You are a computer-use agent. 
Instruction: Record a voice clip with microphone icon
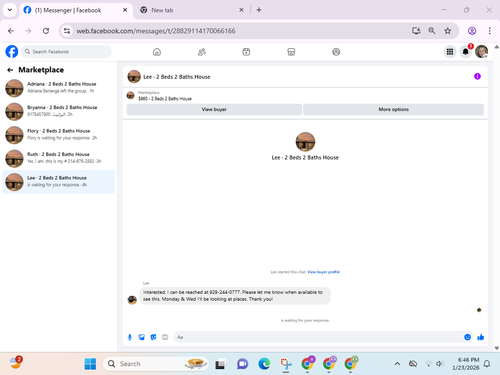[130, 337]
